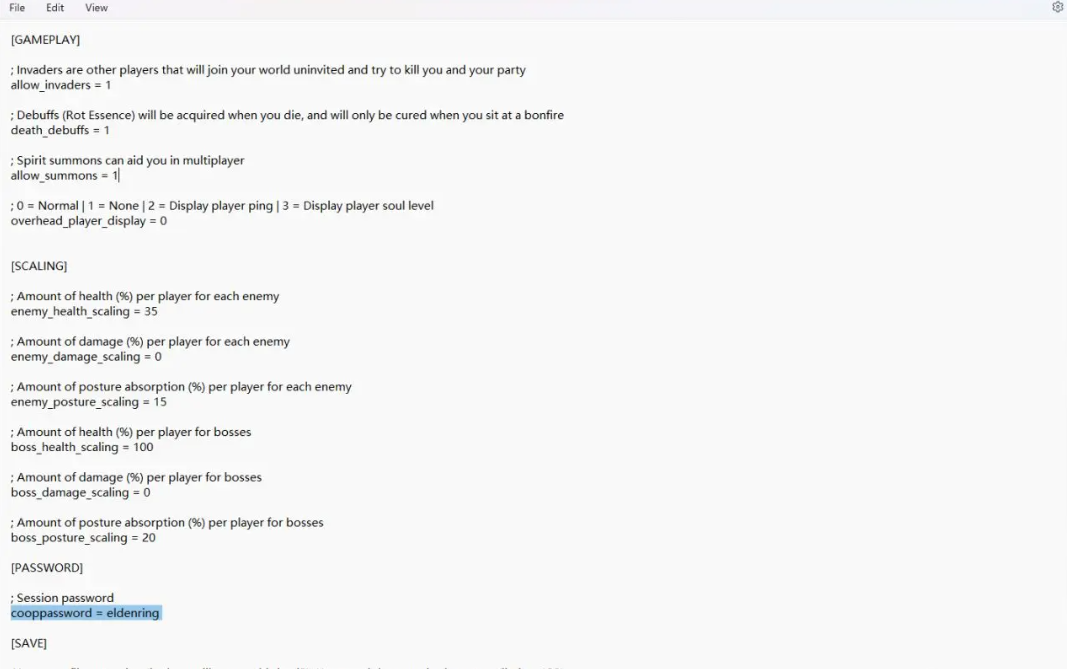Click the [SAVE] section header
Viewport: 1067px width, 669px height.
point(29,643)
